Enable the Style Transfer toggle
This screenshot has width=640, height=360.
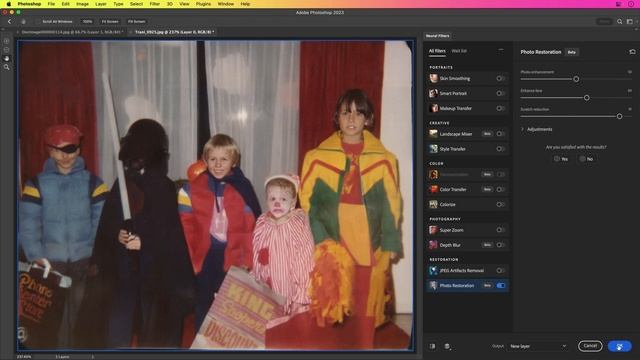click(501, 149)
